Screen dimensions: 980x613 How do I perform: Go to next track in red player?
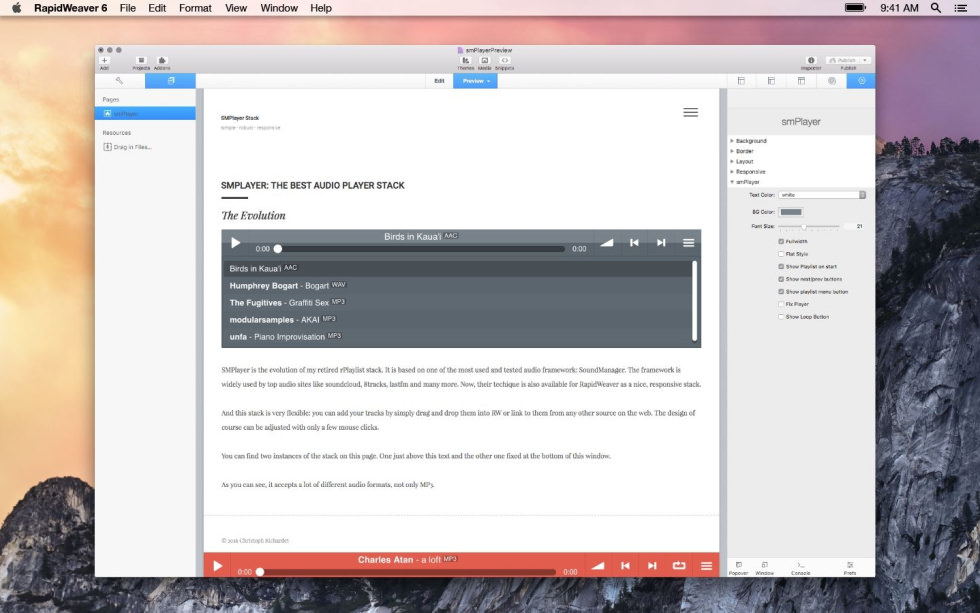click(652, 566)
